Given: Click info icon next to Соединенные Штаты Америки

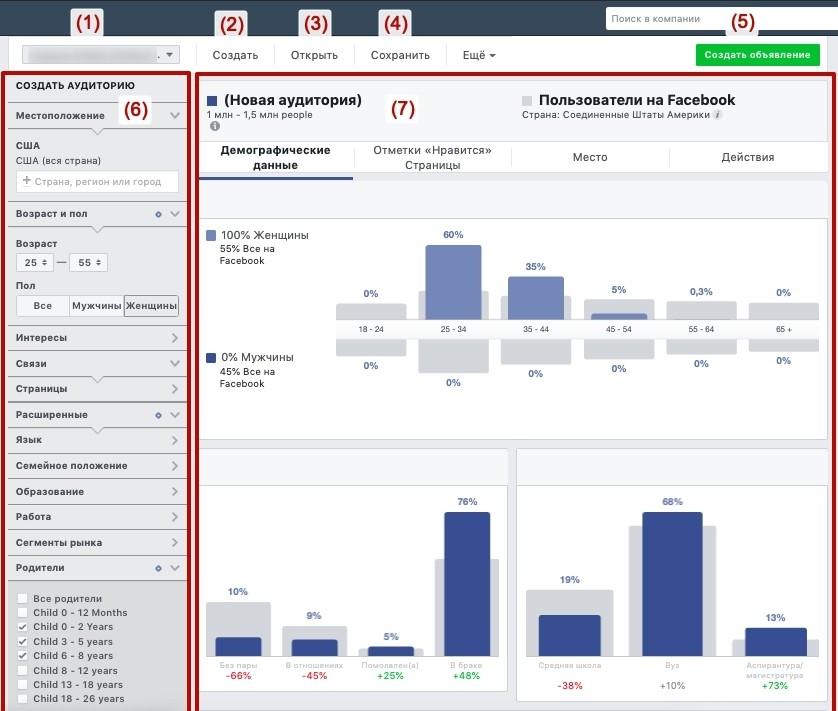Looking at the screenshot, I should tap(718, 114).
